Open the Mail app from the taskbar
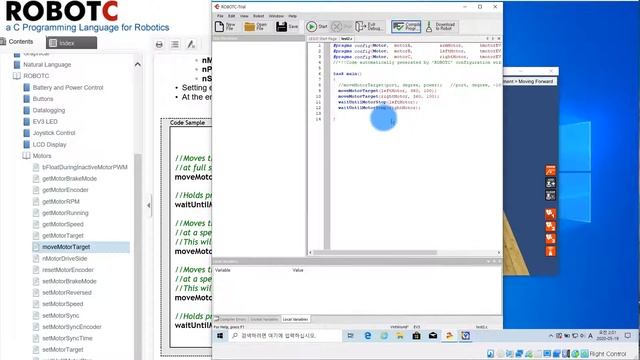This screenshot has height=360, width=640. [x=433, y=336]
